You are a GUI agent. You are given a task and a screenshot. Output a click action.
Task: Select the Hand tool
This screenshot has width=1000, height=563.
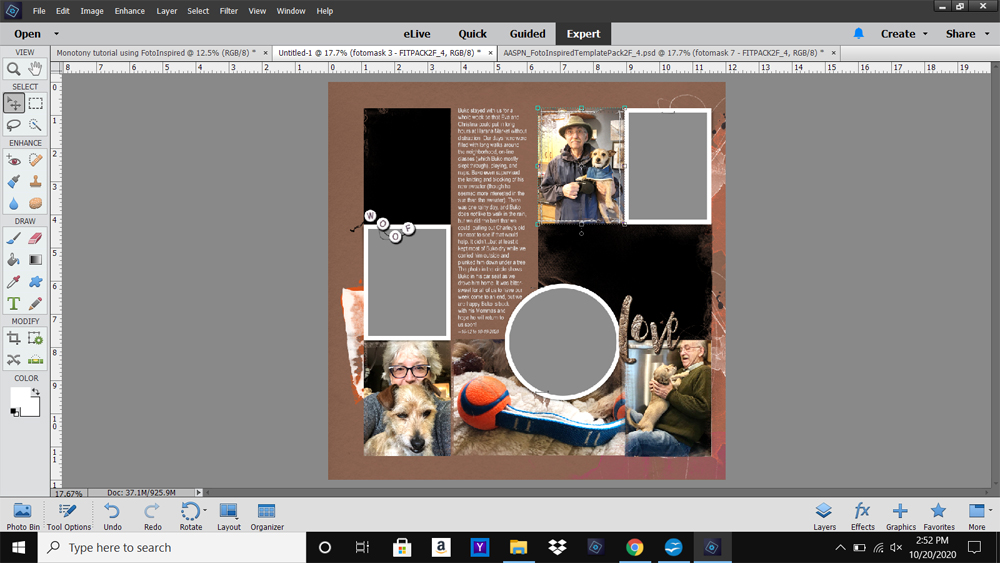click(x=36, y=68)
